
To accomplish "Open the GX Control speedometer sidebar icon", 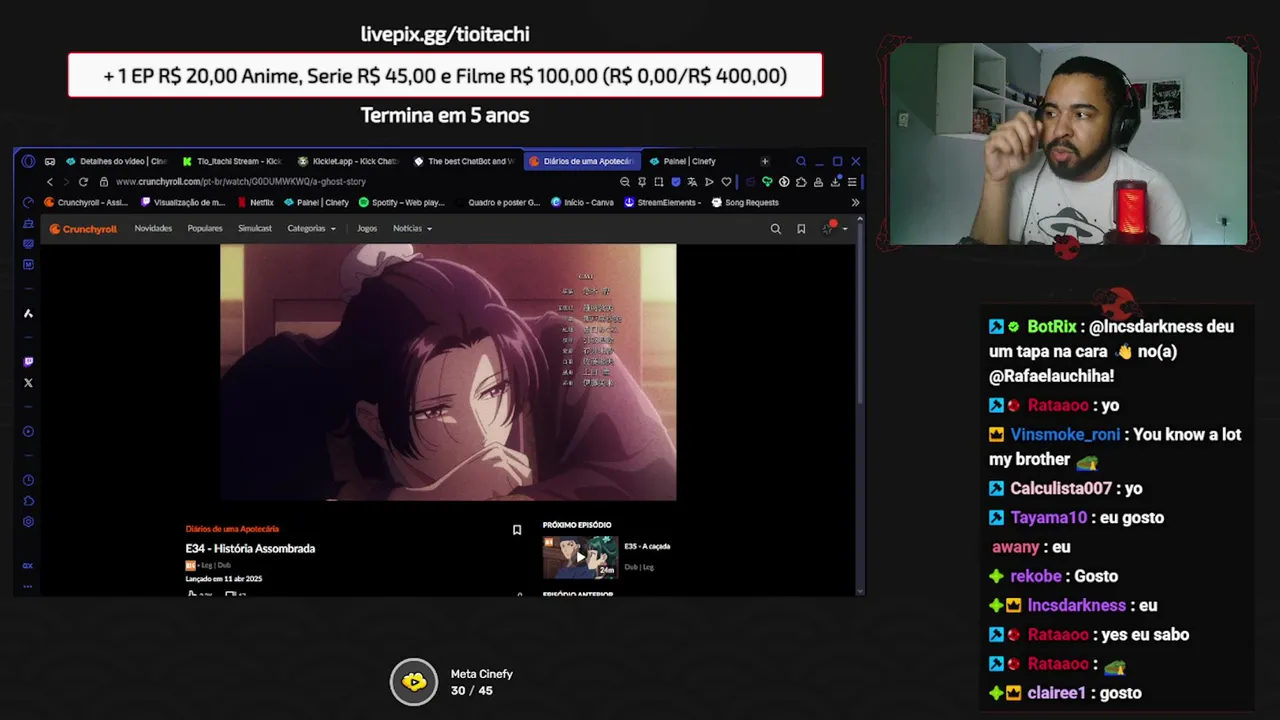I will pyautogui.click(x=28, y=202).
